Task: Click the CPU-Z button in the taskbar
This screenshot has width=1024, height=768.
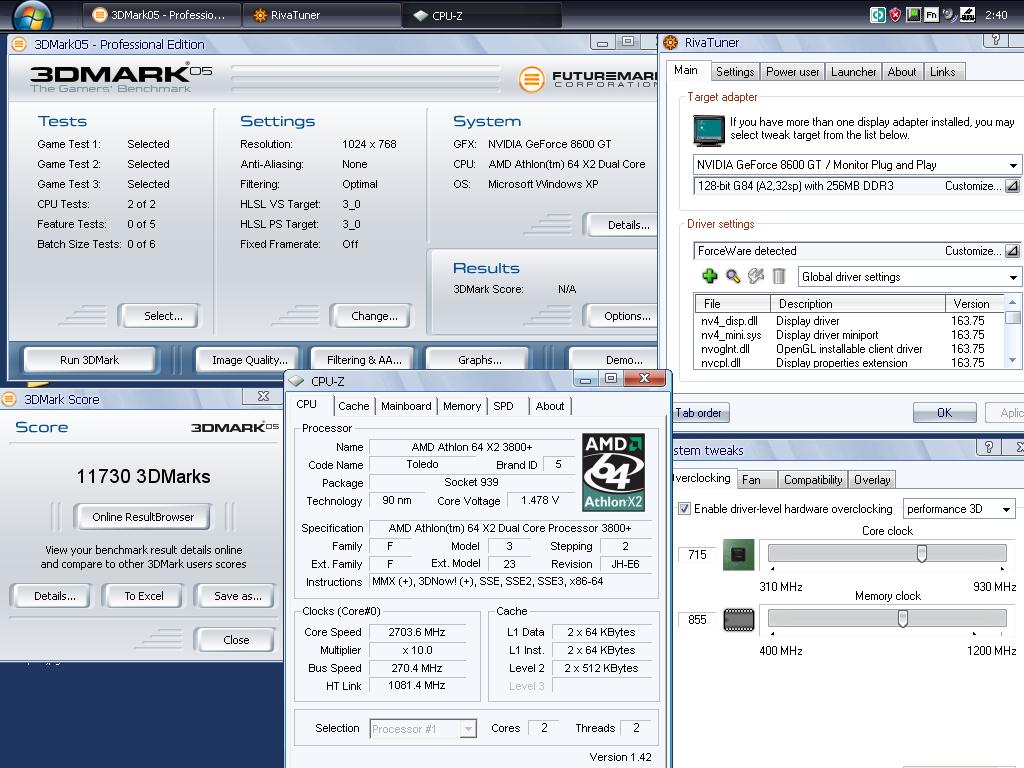Action: click(481, 15)
